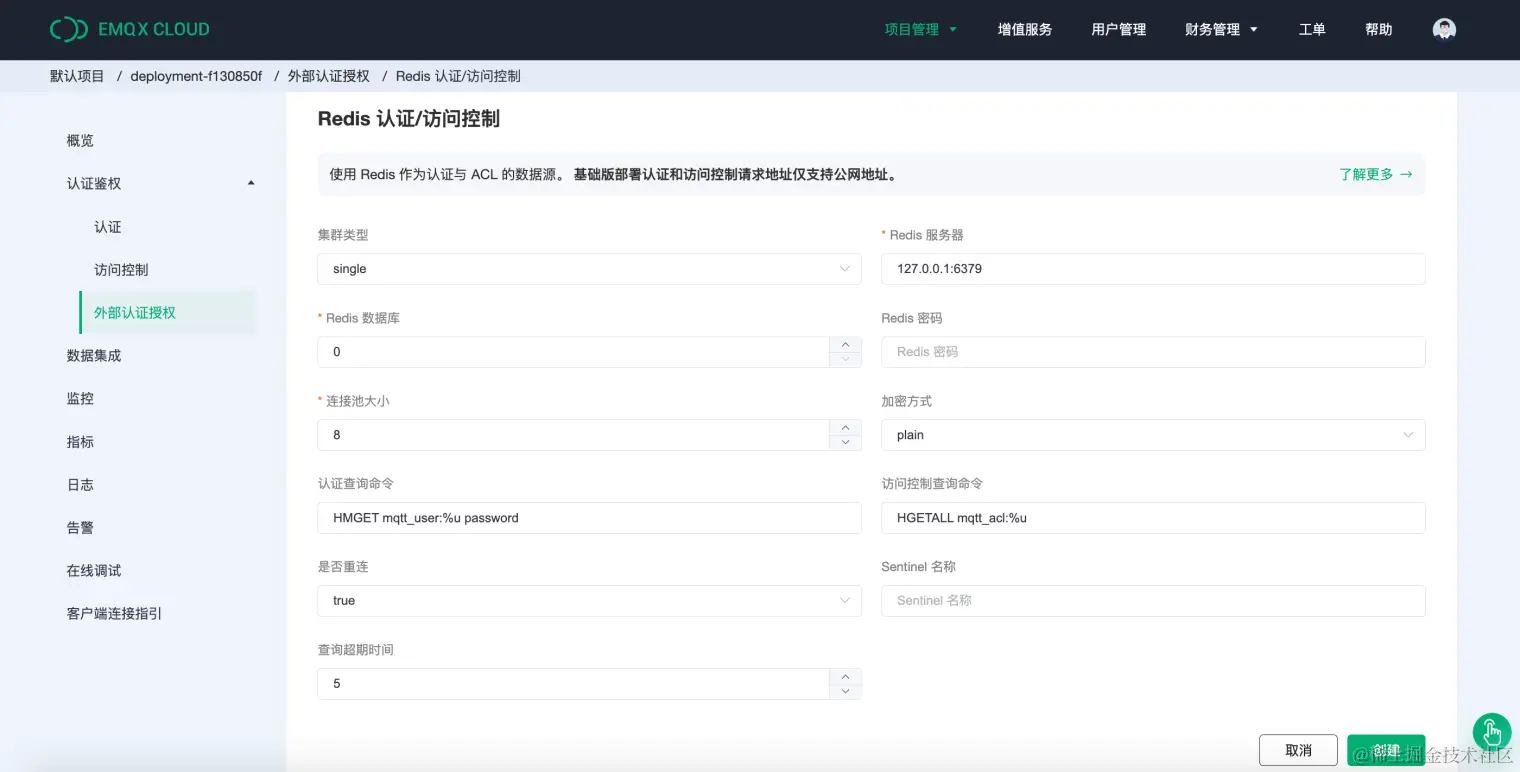Open the 在线调试 sidebar page
This screenshot has height=772, width=1520.
(x=94, y=570)
